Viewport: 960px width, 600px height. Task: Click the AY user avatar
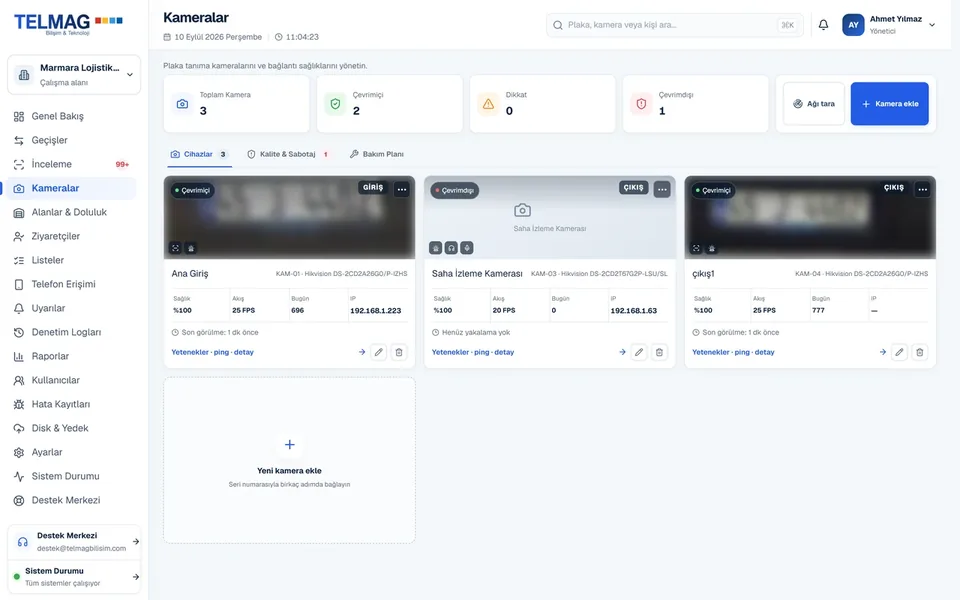[853, 25]
